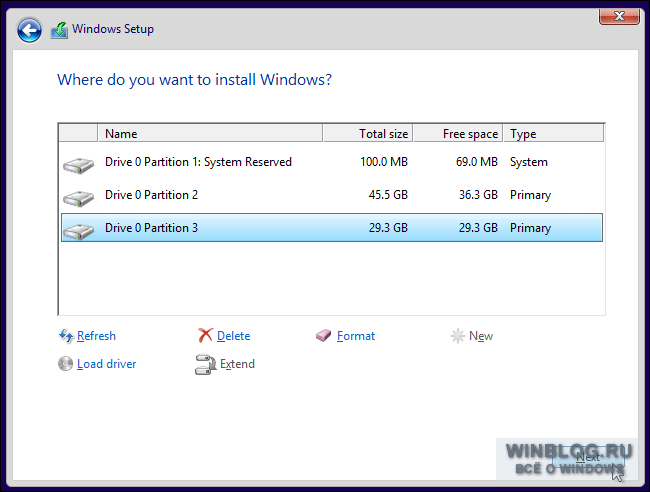Open the Load driver link
Image resolution: width=650 pixels, height=492 pixels.
pos(107,364)
